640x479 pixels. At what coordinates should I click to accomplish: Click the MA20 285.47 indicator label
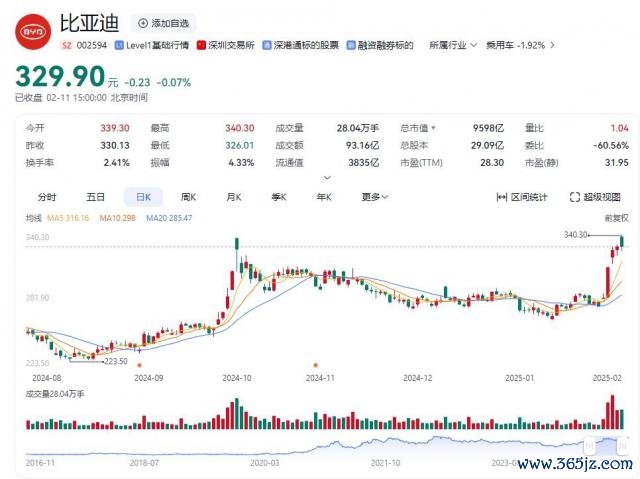pyautogui.click(x=169, y=218)
